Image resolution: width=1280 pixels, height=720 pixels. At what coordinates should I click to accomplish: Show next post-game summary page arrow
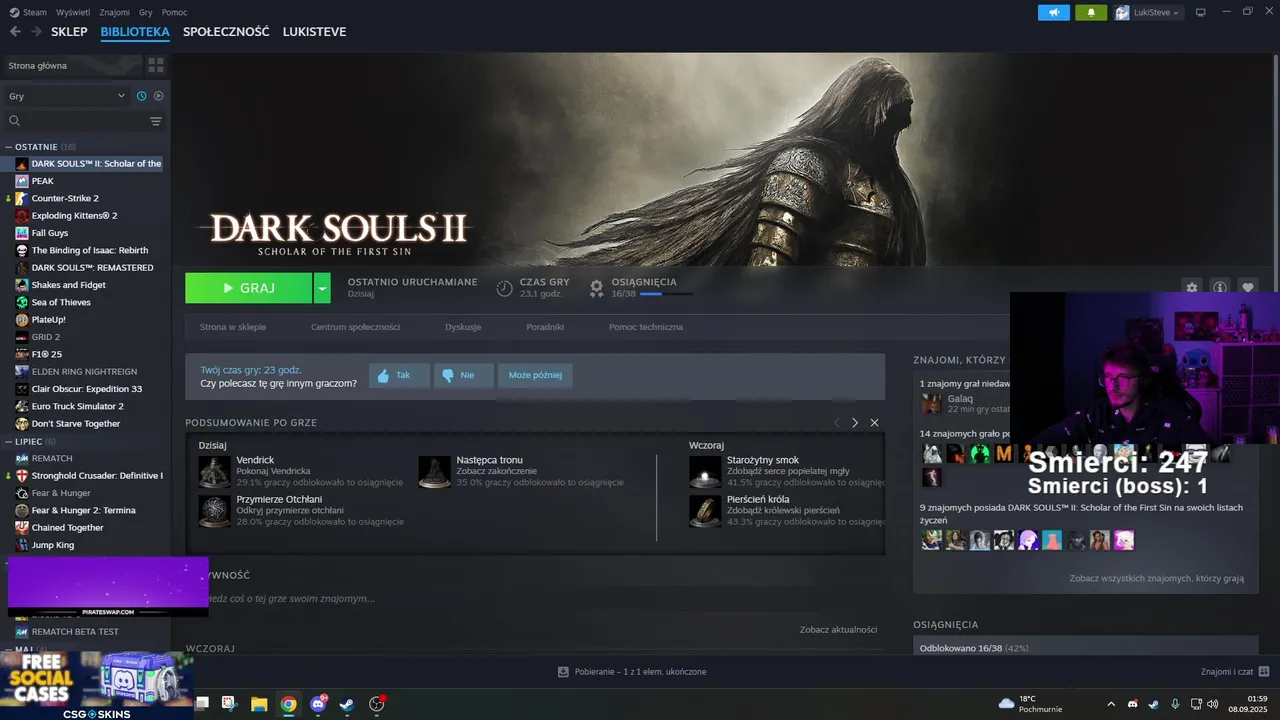(855, 423)
